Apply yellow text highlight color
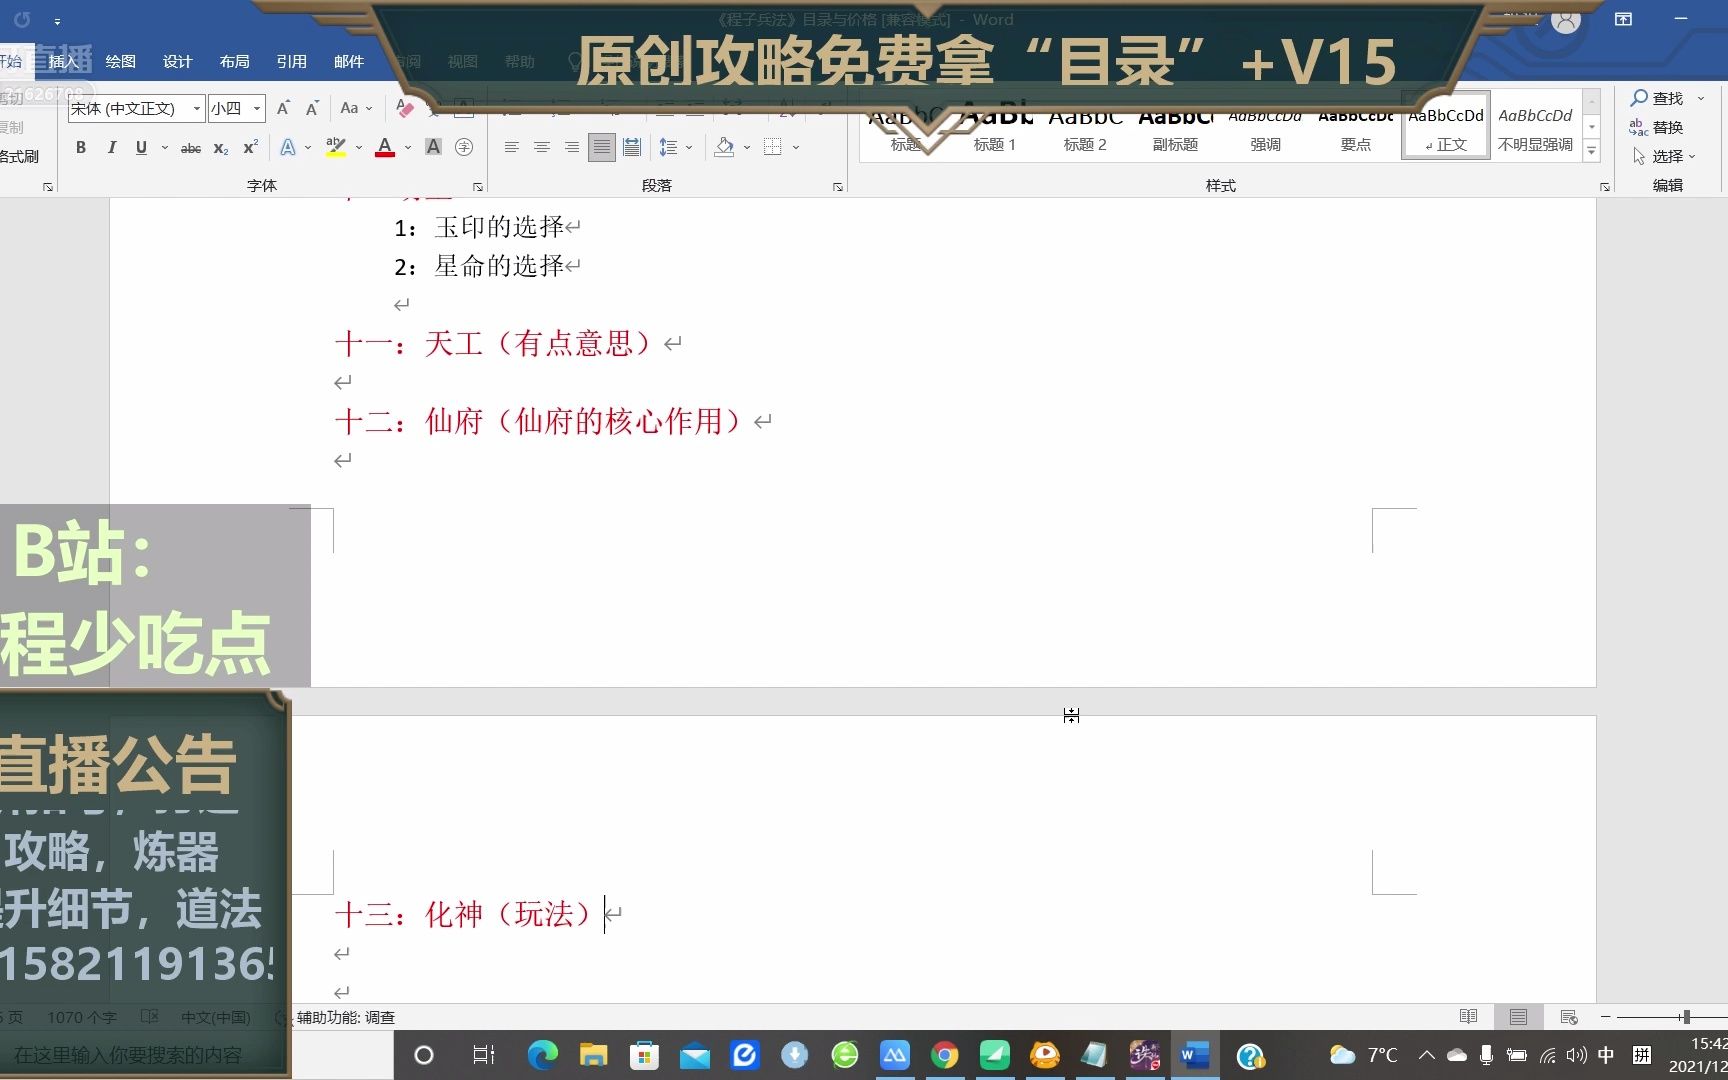Viewport: 1728px width, 1080px height. coord(336,147)
